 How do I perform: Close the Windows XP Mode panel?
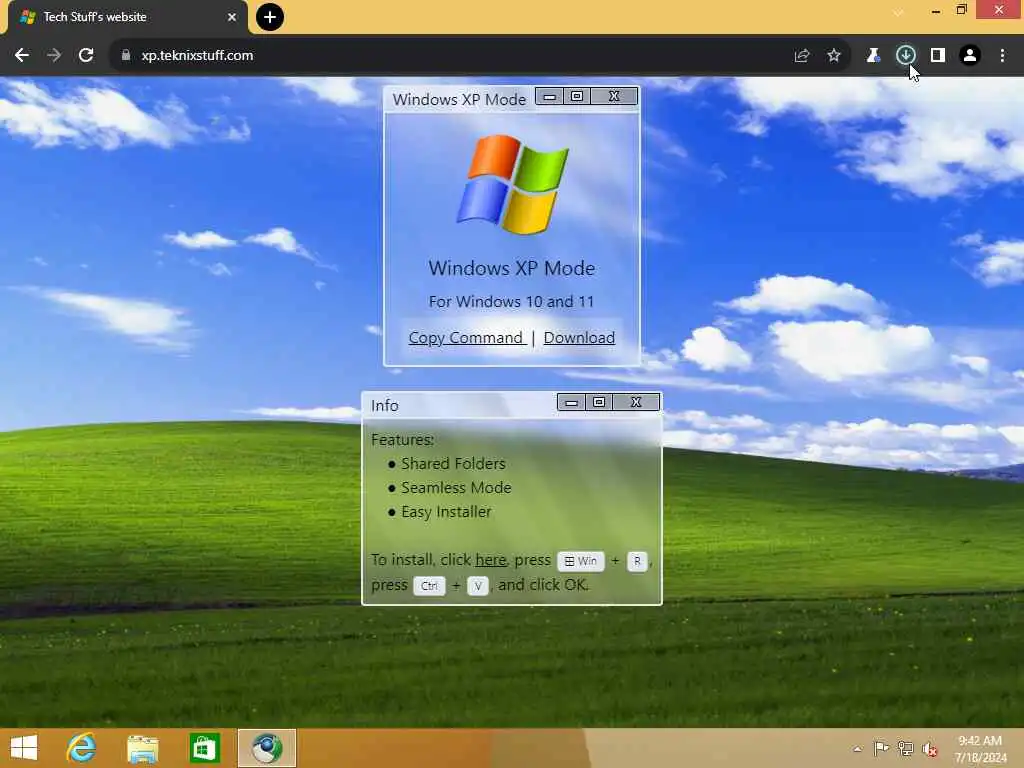coord(614,97)
